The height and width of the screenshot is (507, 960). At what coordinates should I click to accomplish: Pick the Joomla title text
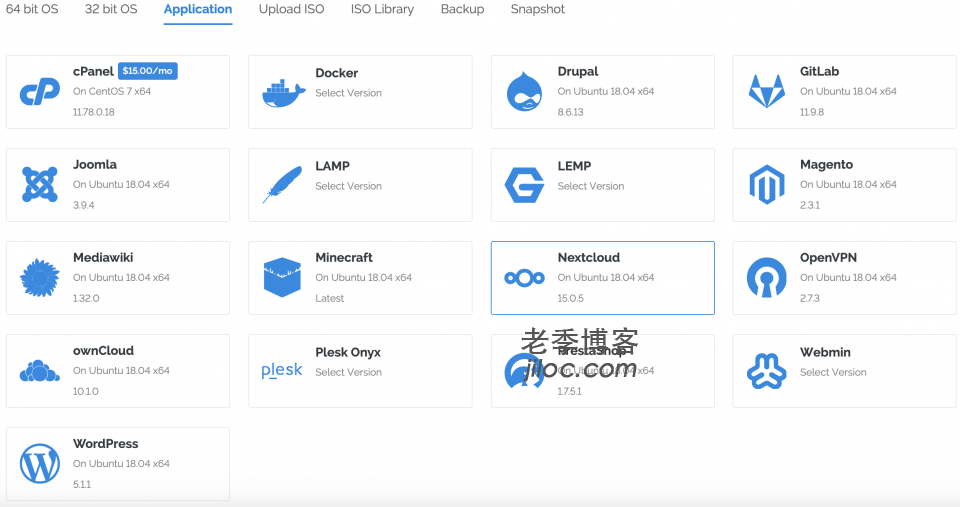(x=95, y=165)
